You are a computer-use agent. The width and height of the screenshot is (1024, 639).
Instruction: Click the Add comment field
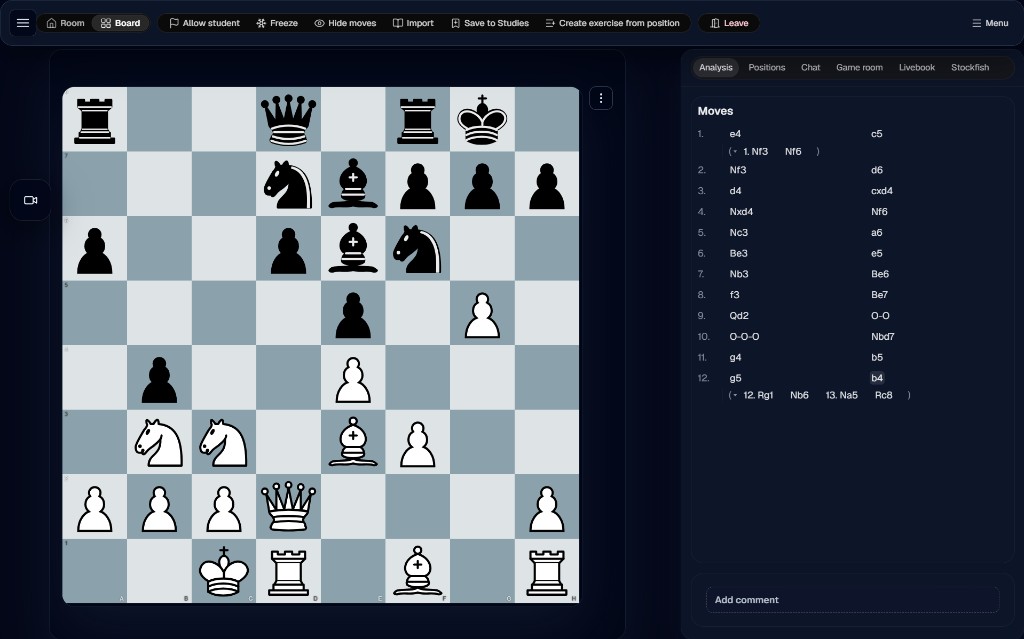tap(852, 600)
